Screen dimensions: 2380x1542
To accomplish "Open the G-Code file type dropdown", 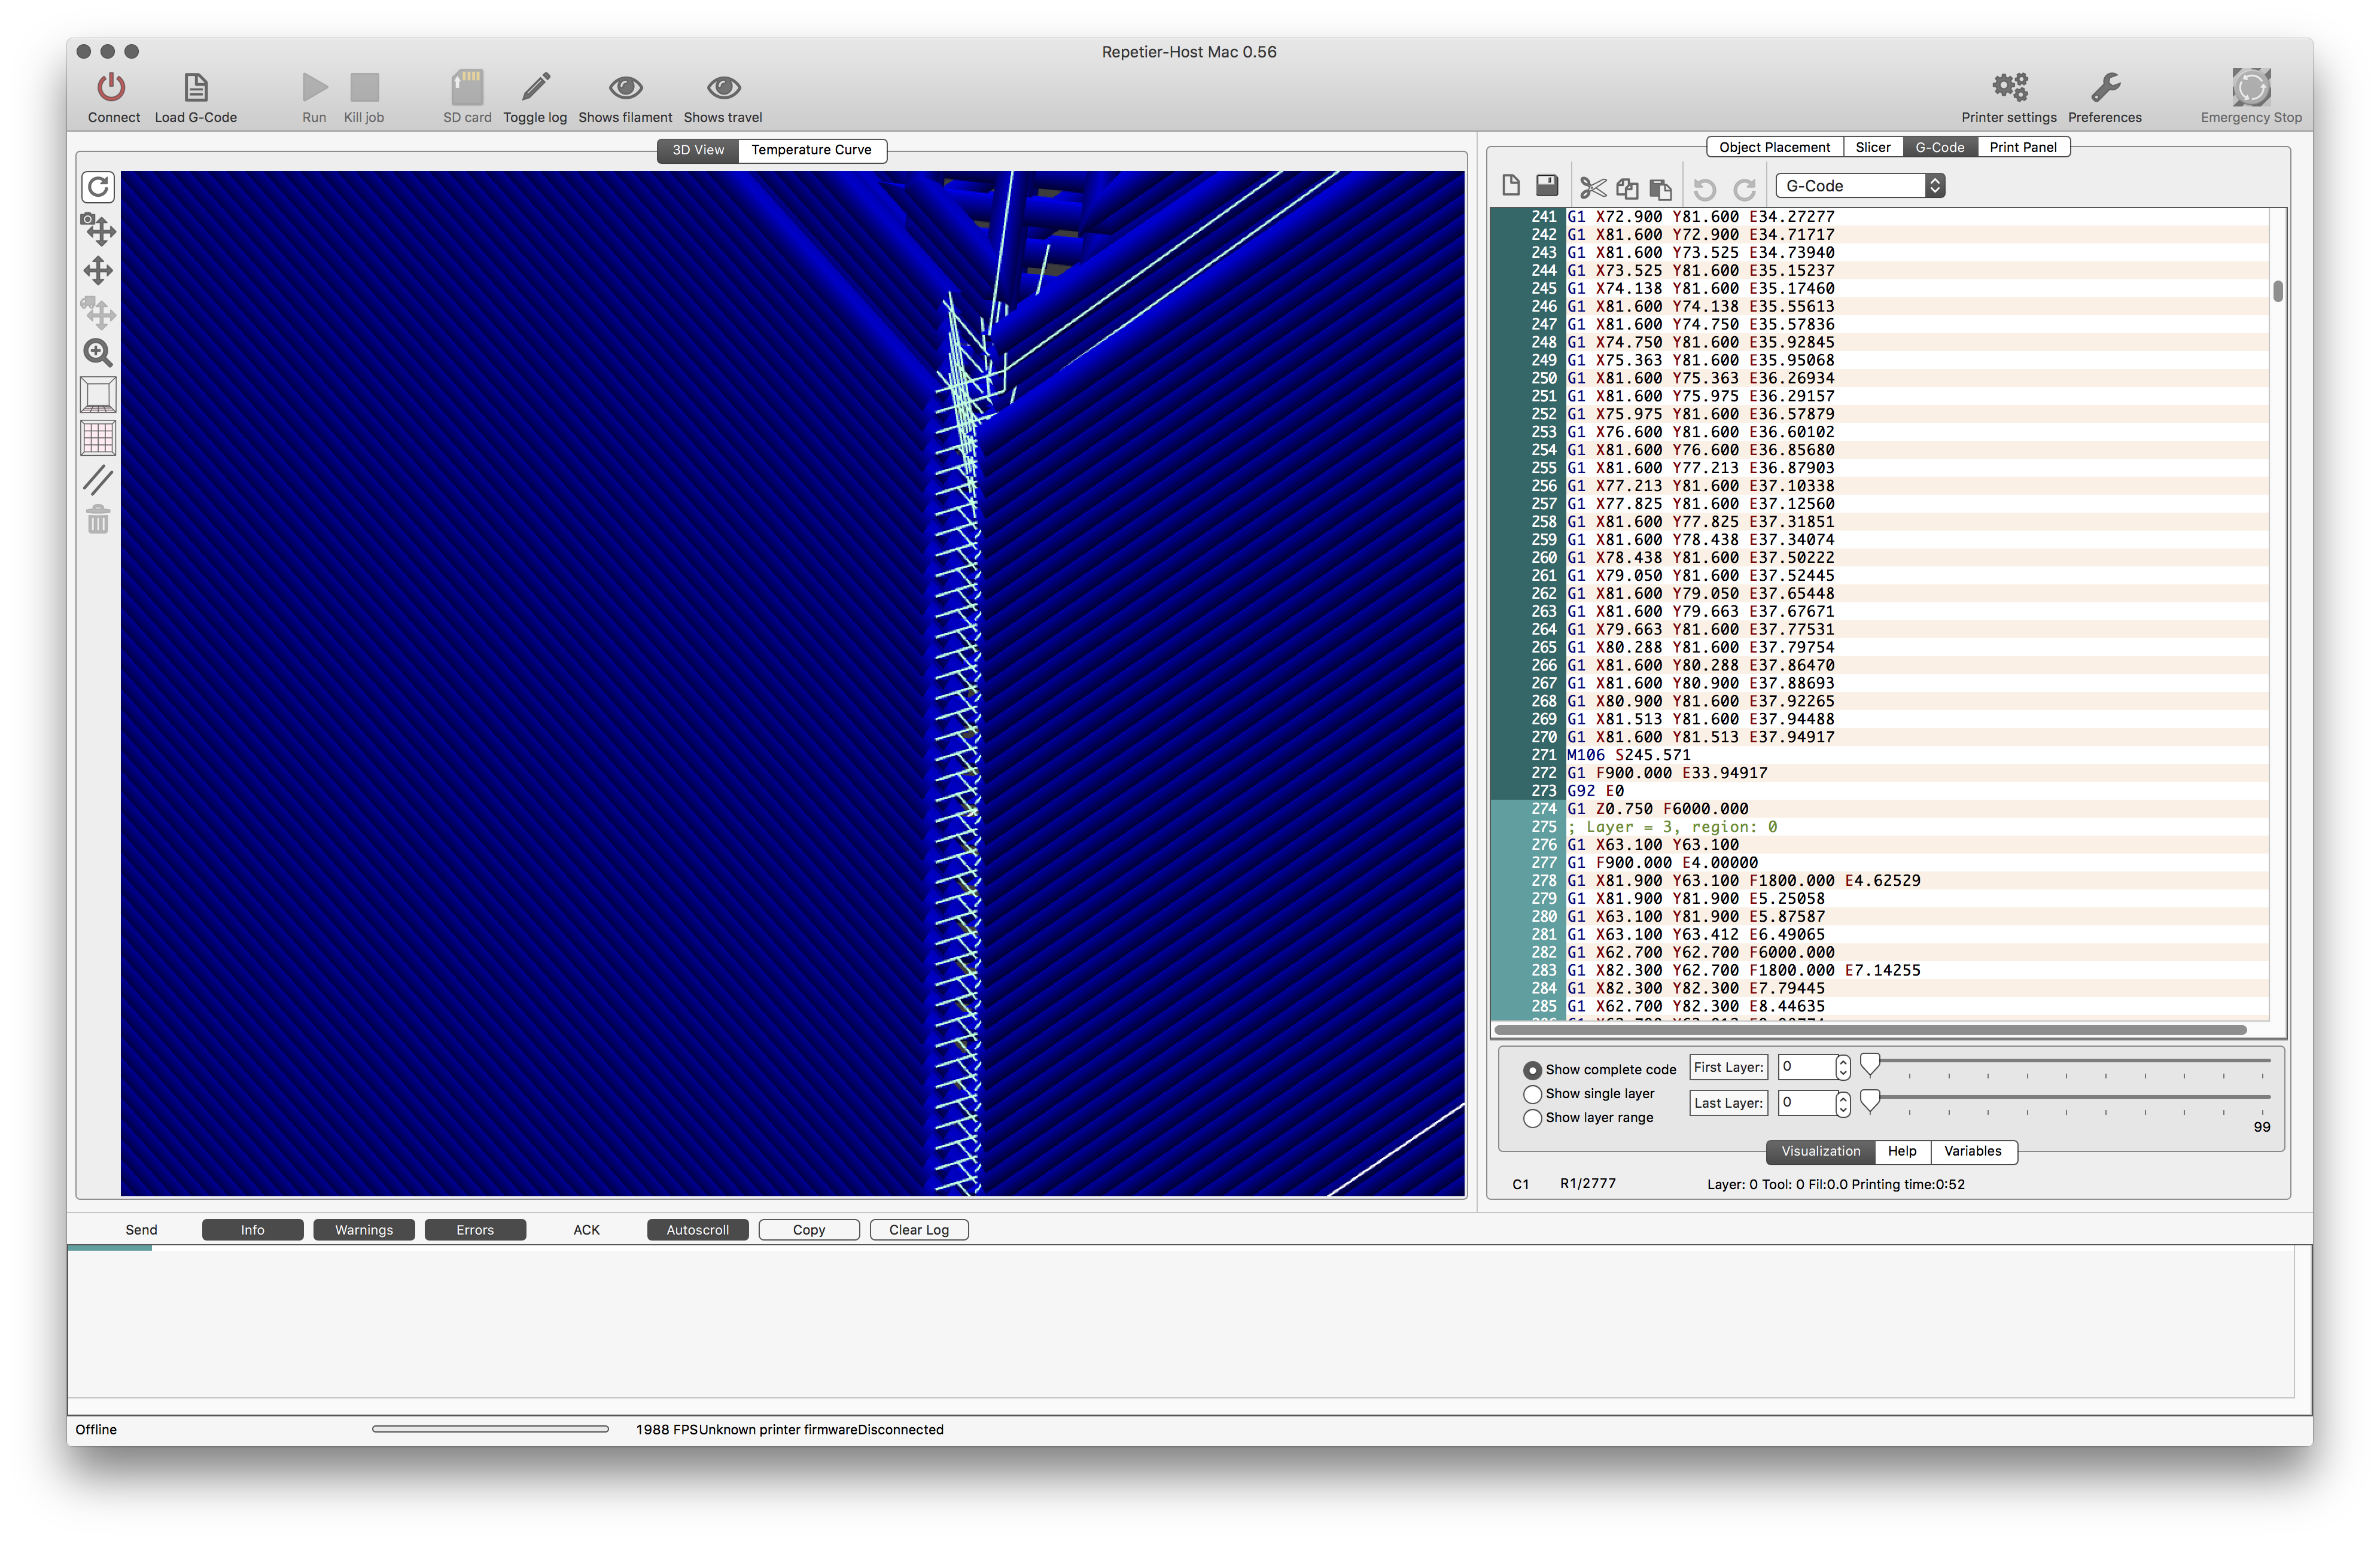I will pos(1860,186).
